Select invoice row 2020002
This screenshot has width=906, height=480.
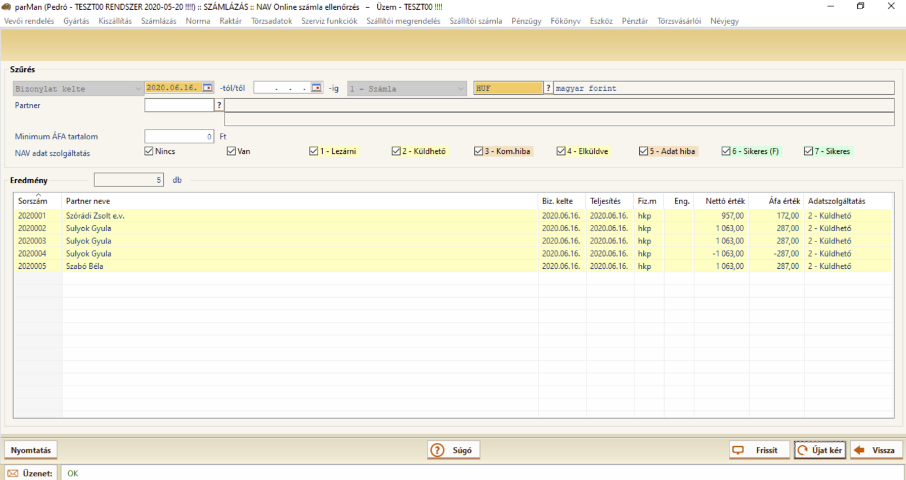point(453,228)
